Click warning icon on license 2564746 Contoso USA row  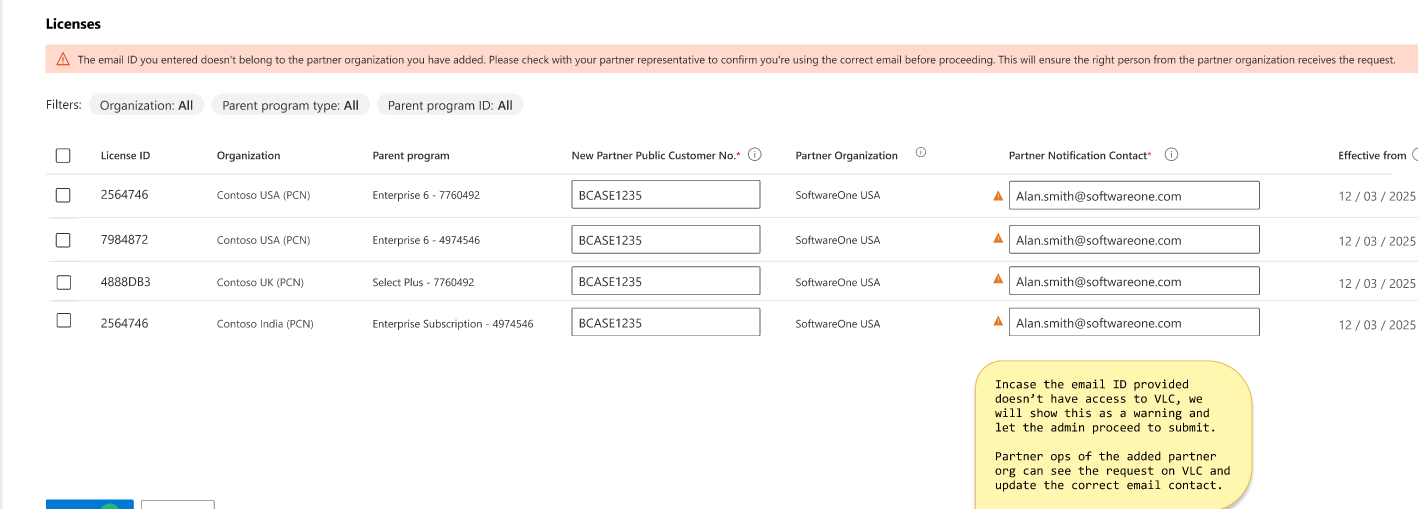point(998,196)
